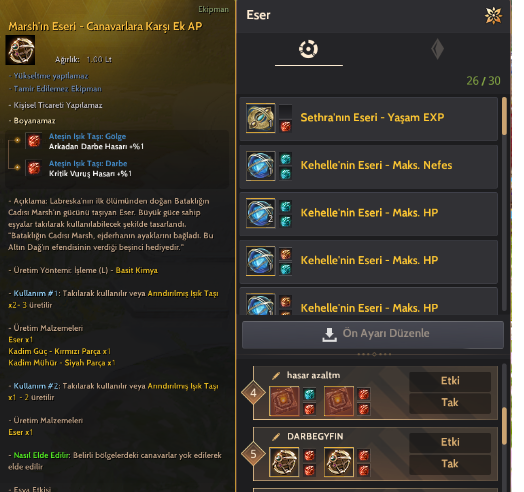Switch to the circular artifact tab

[x=308, y=49]
